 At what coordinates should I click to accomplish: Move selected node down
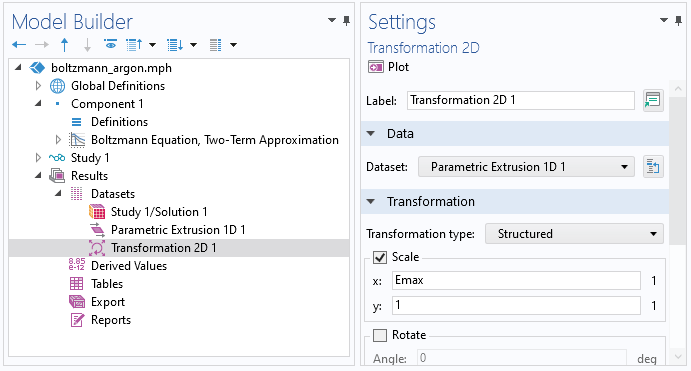pos(87,45)
